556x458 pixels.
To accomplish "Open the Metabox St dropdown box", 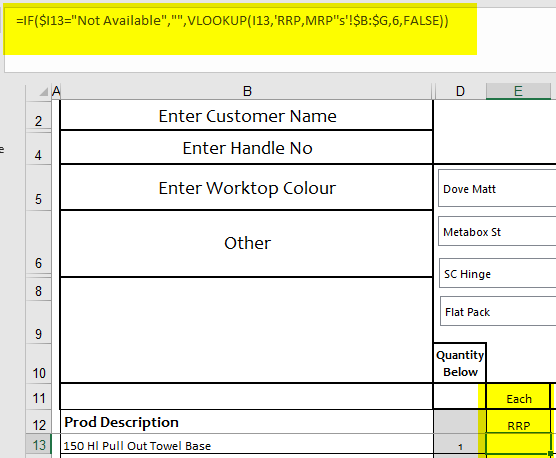I will (x=497, y=231).
